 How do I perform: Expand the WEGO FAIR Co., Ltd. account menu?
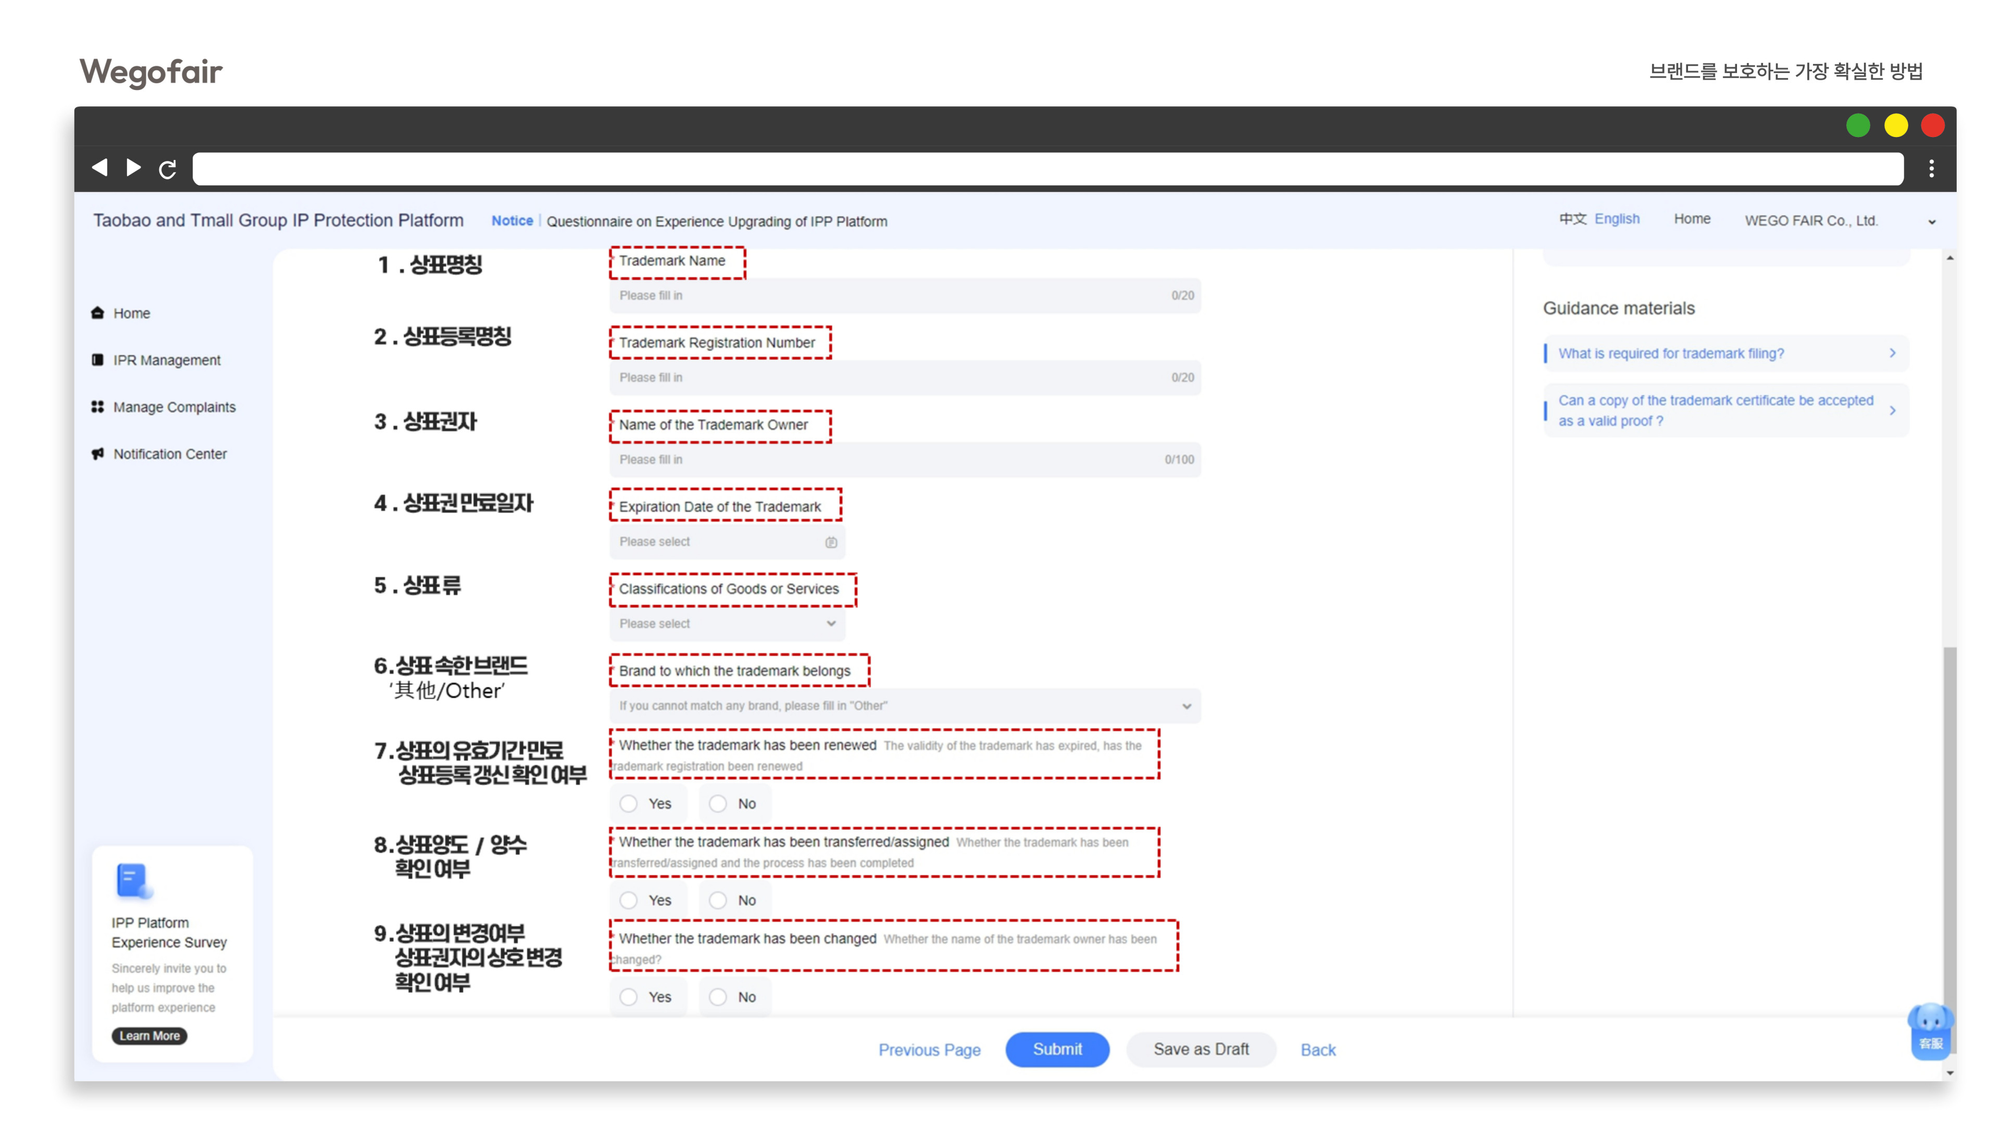coord(1931,222)
